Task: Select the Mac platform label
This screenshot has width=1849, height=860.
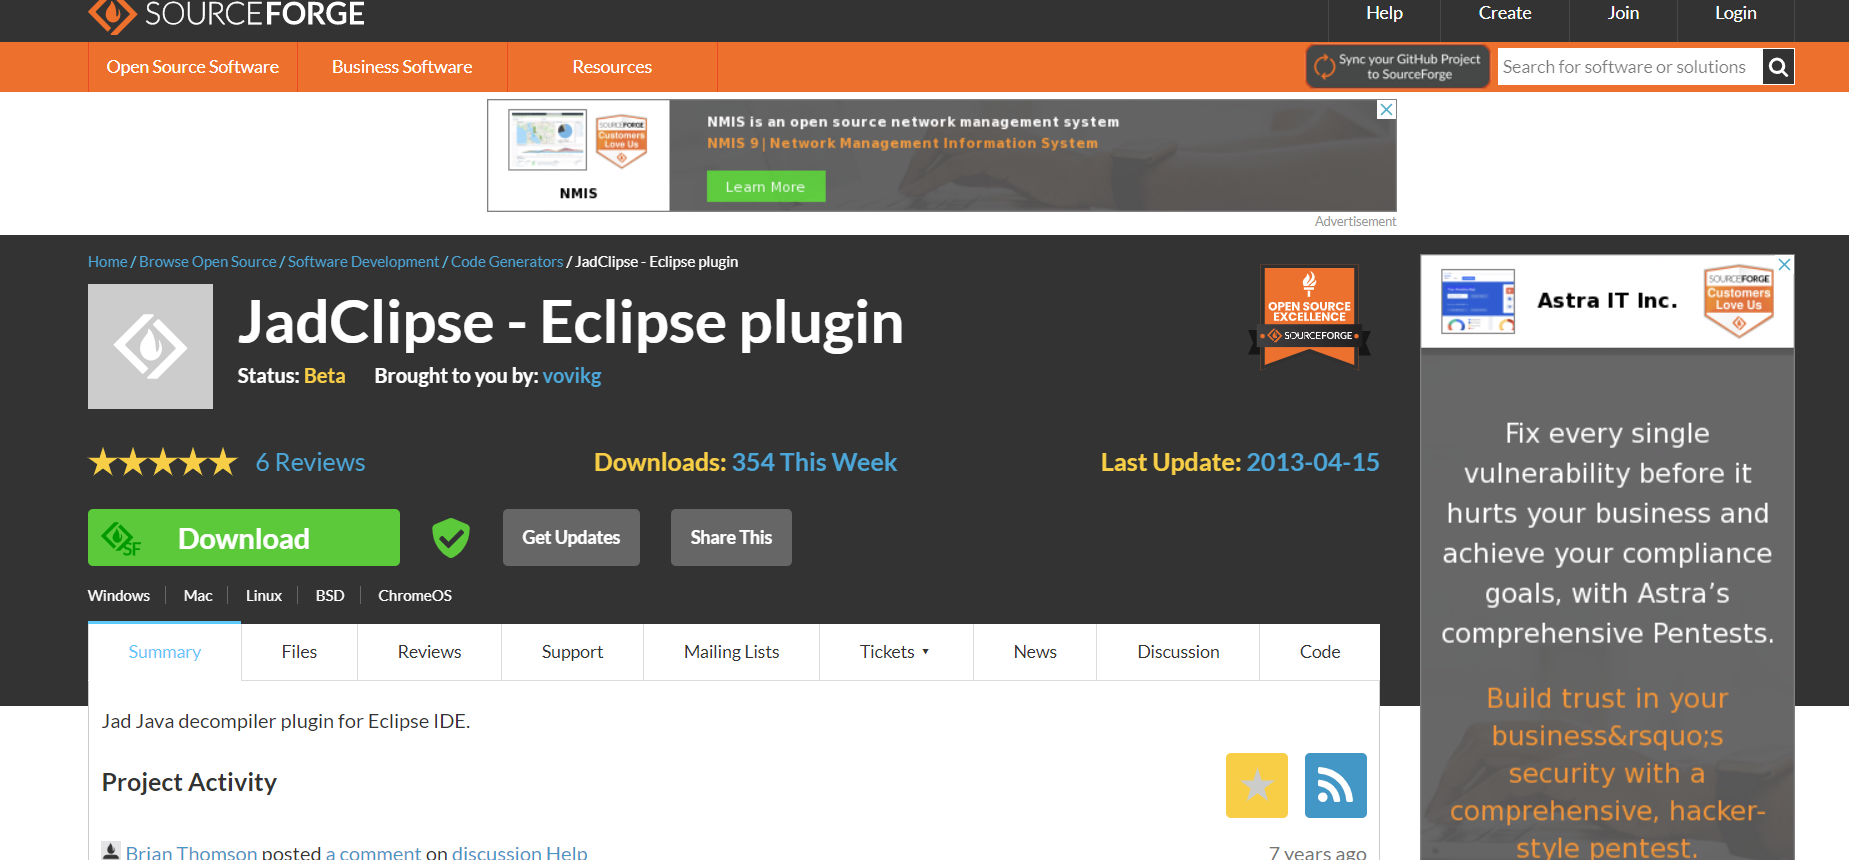Action: pyautogui.click(x=198, y=596)
